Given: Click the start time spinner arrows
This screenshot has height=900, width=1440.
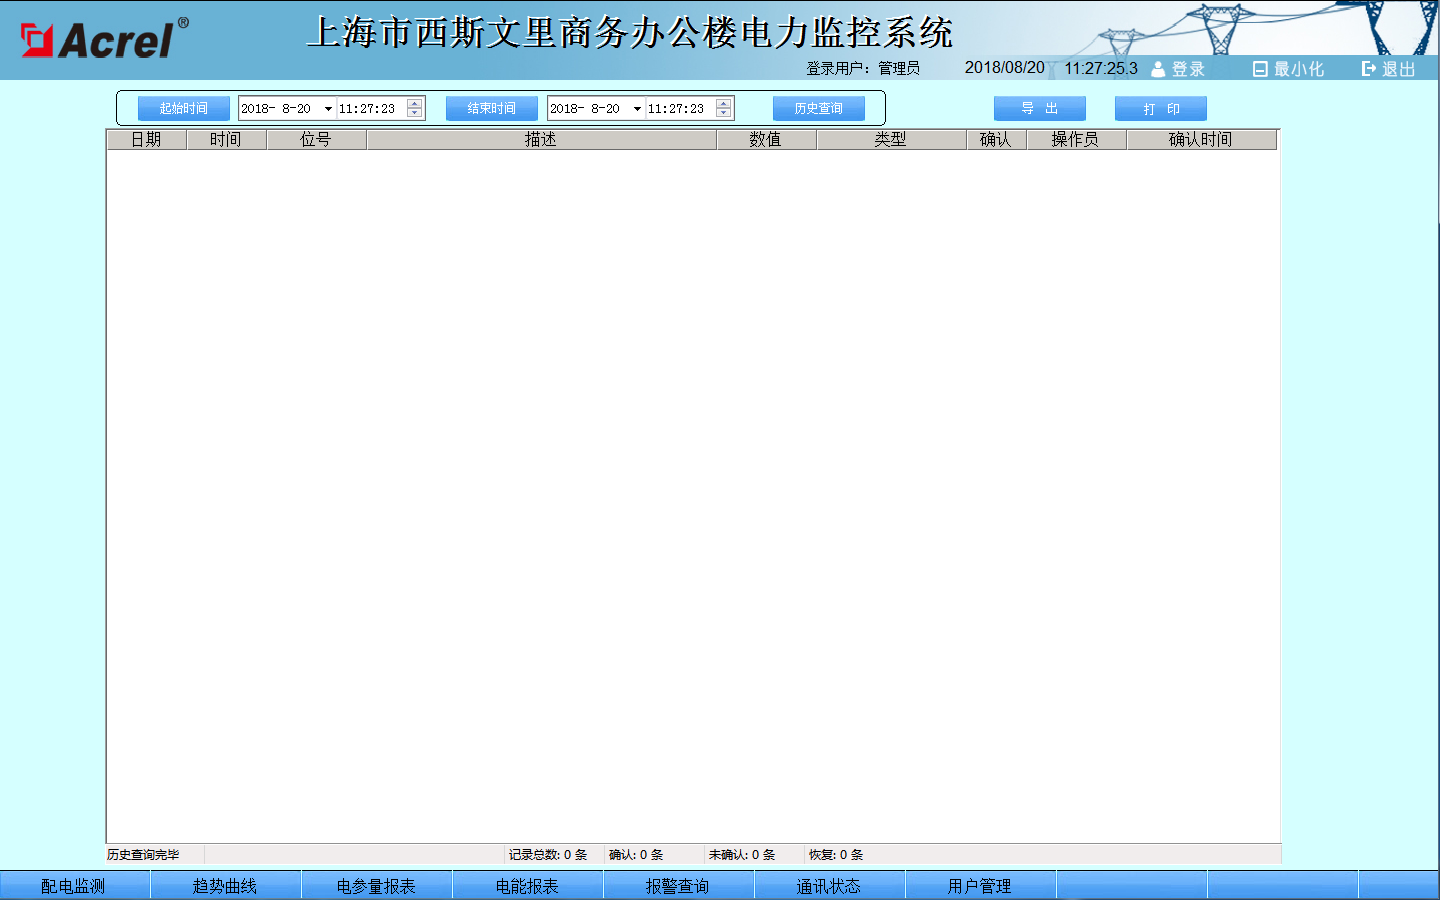Looking at the screenshot, I should click(415, 108).
